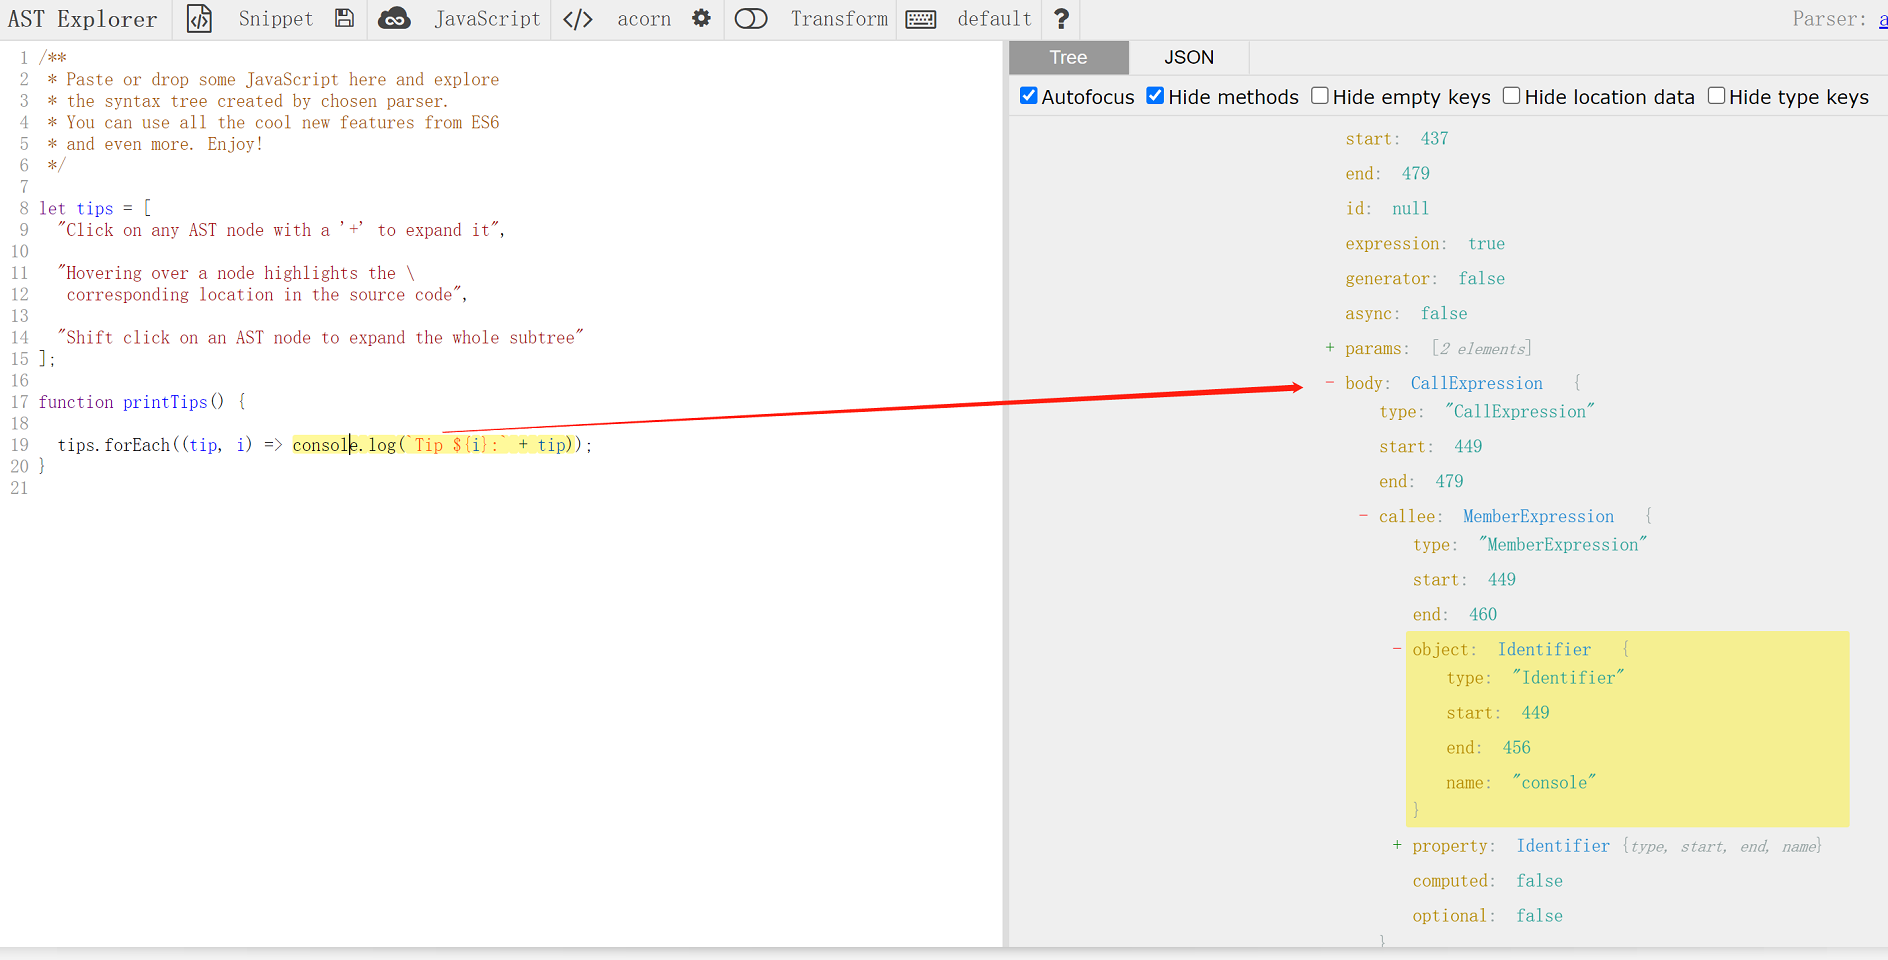This screenshot has width=1888, height=960.
Task: Click the cloud language icon
Action: click(395, 19)
